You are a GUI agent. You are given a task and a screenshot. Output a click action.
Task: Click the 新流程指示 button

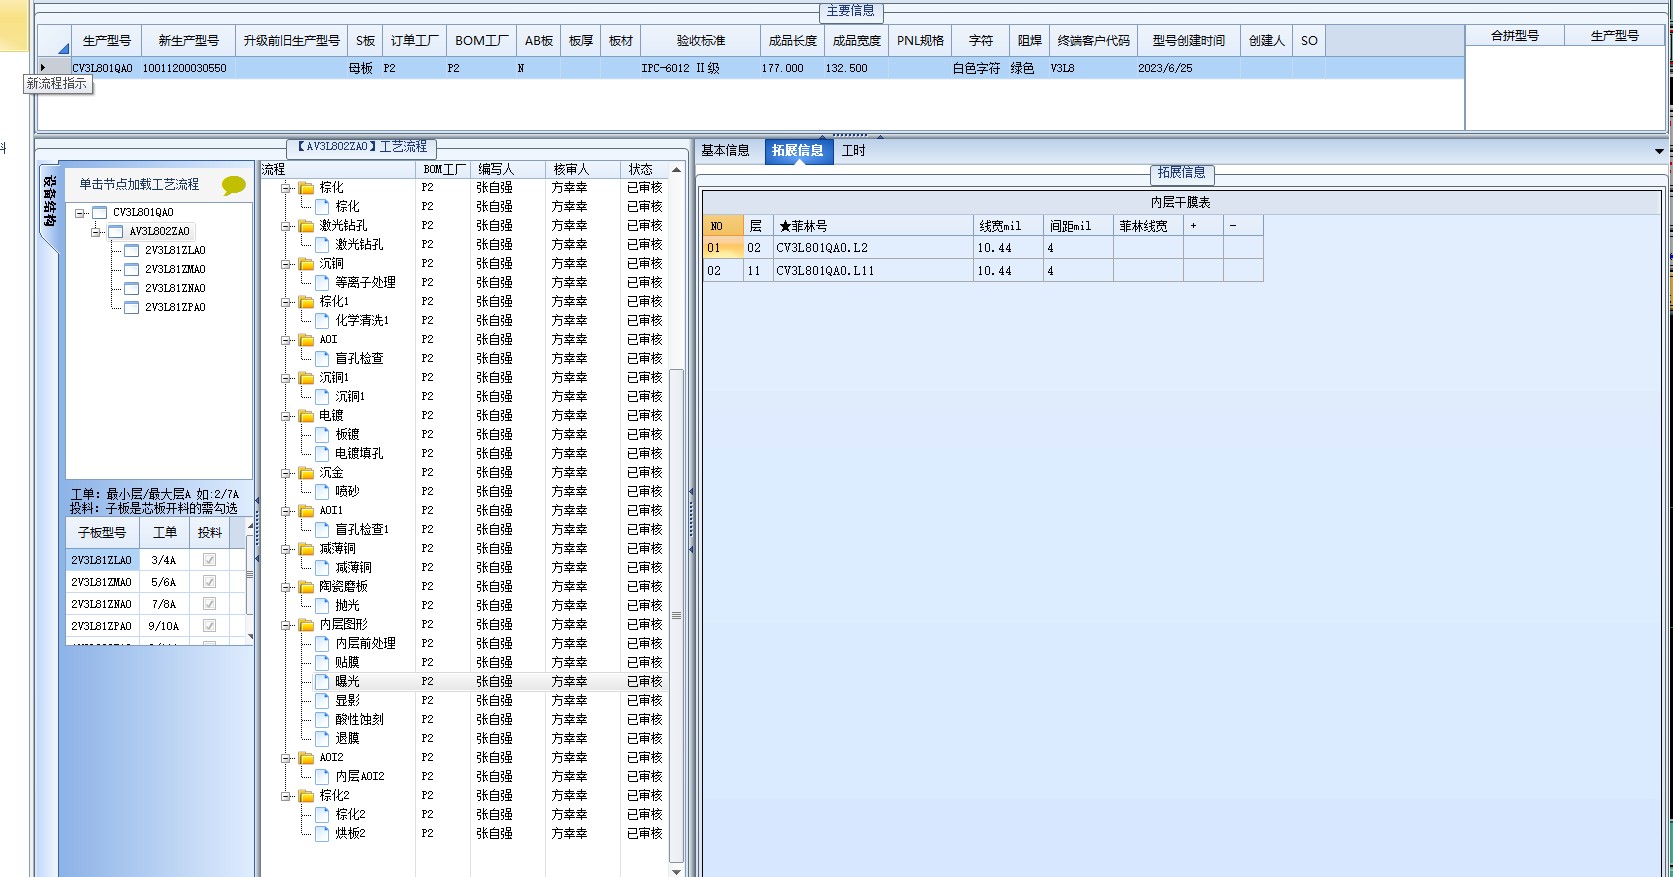point(57,84)
